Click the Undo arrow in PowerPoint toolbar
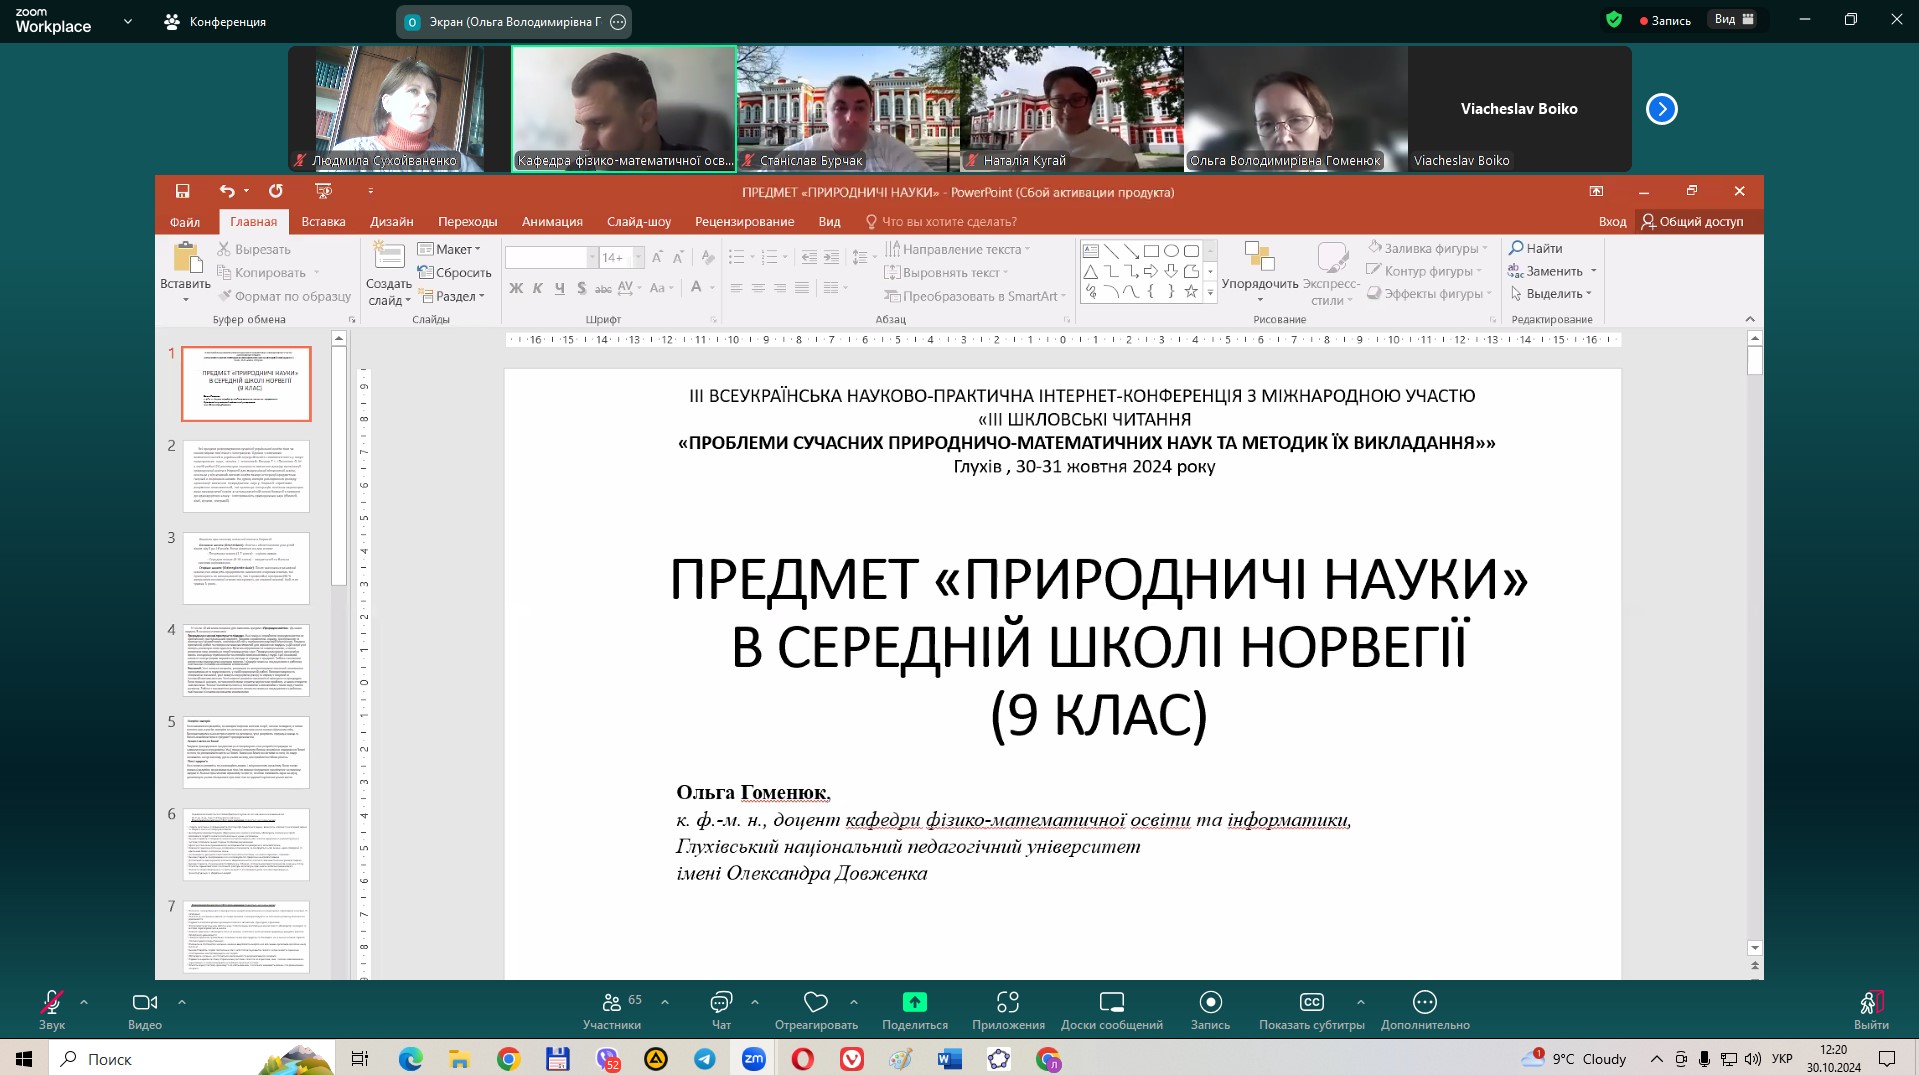The height and width of the screenshot is (1075, 1919). click(227, 191)
